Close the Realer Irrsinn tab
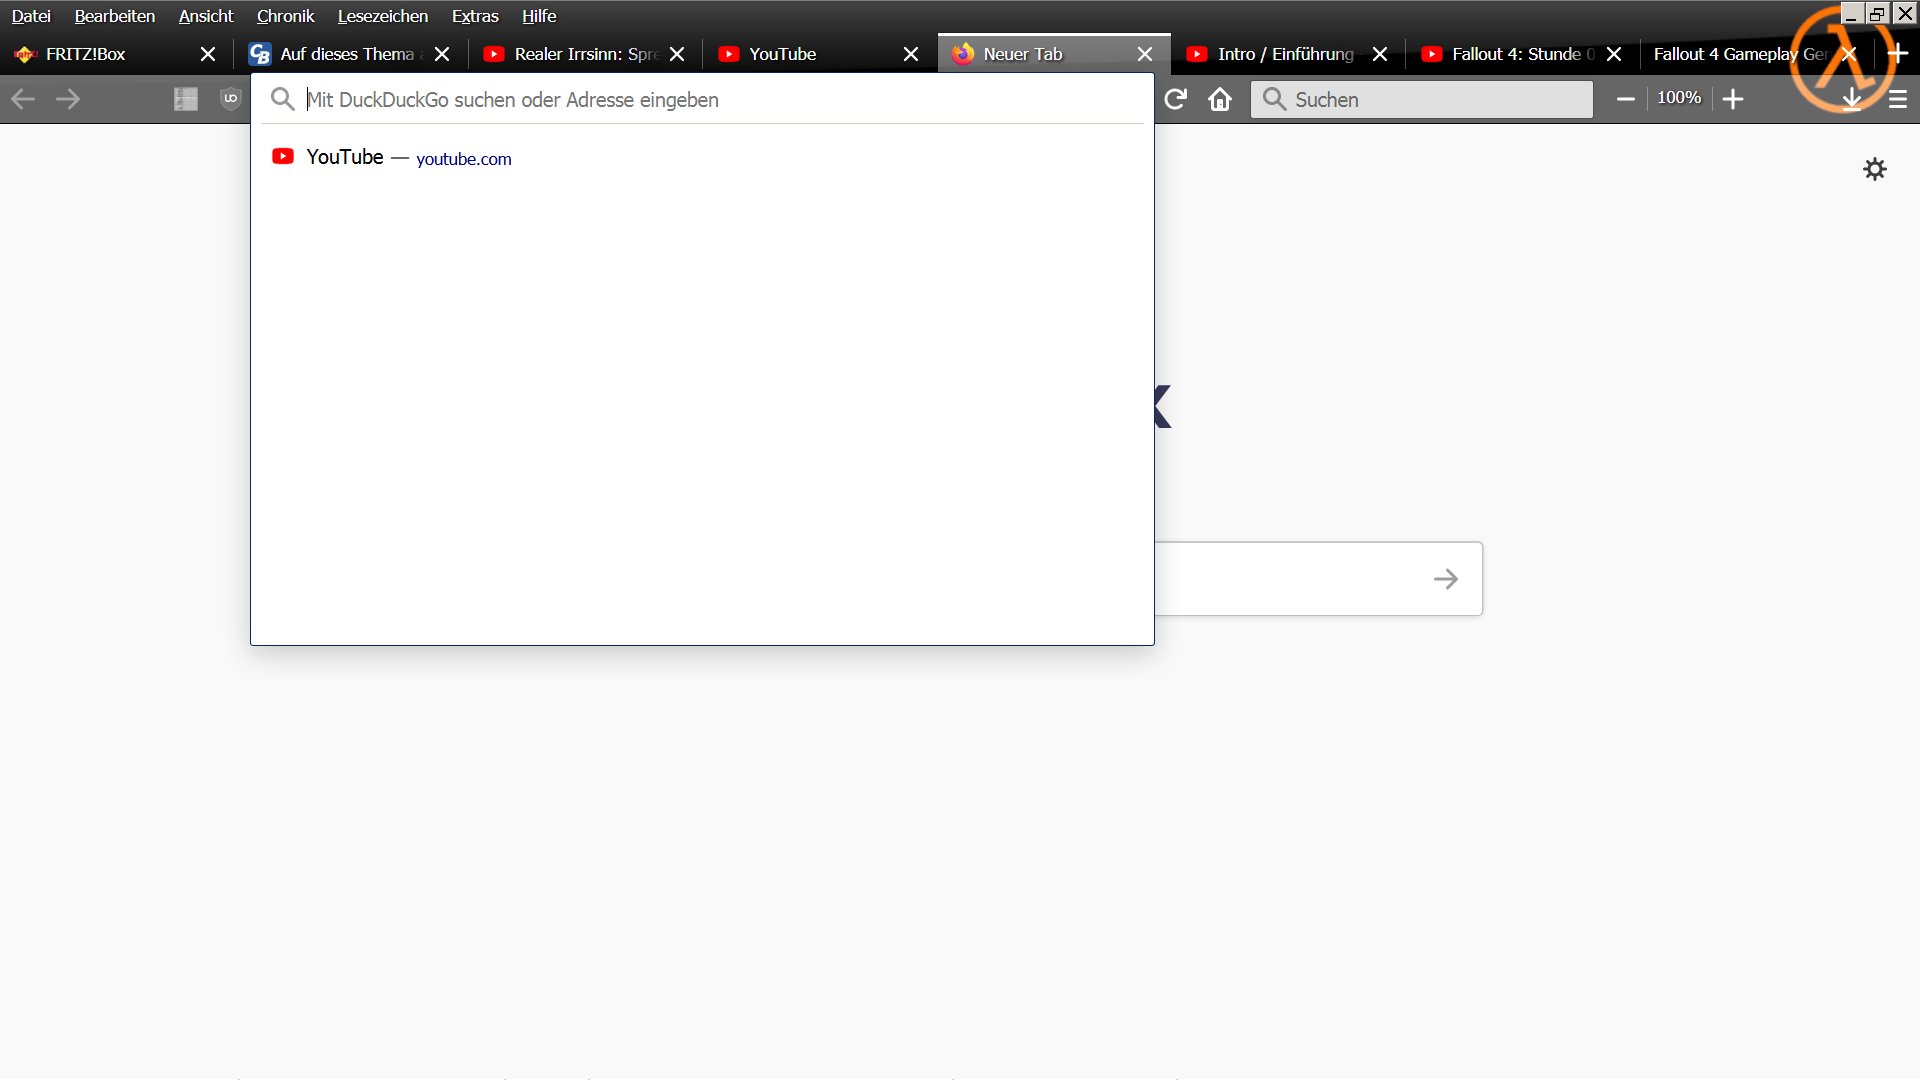Screen dimensions: 1920x1080 [677, 54]
